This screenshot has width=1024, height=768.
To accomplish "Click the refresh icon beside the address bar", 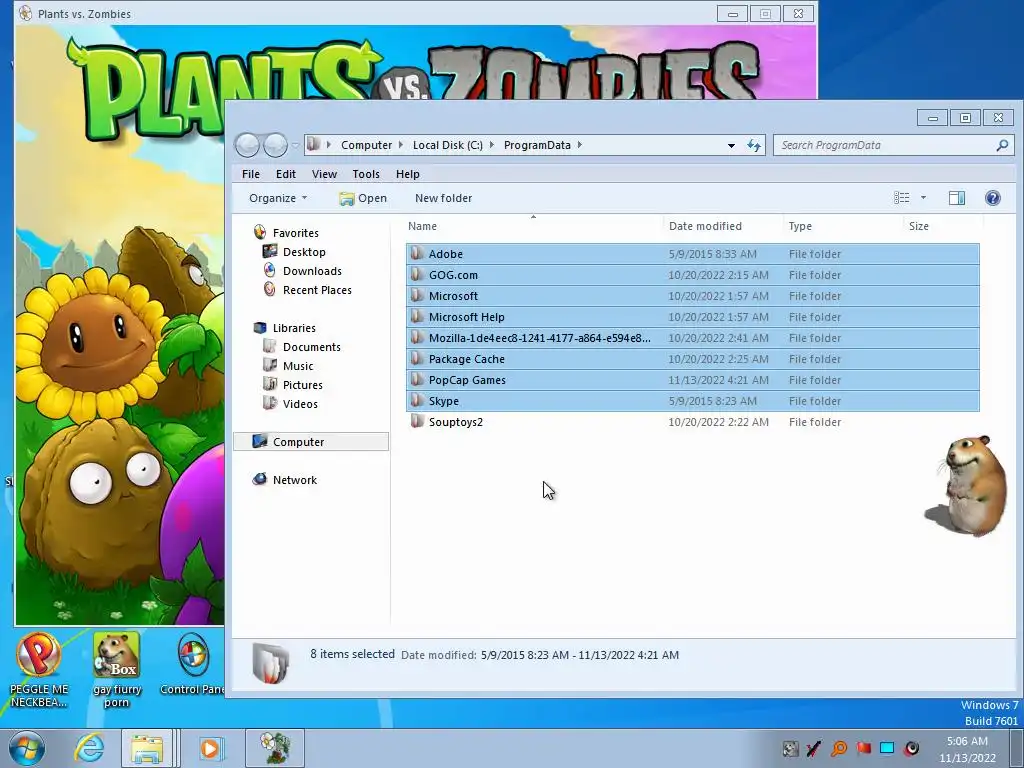I will pos(754,146).
